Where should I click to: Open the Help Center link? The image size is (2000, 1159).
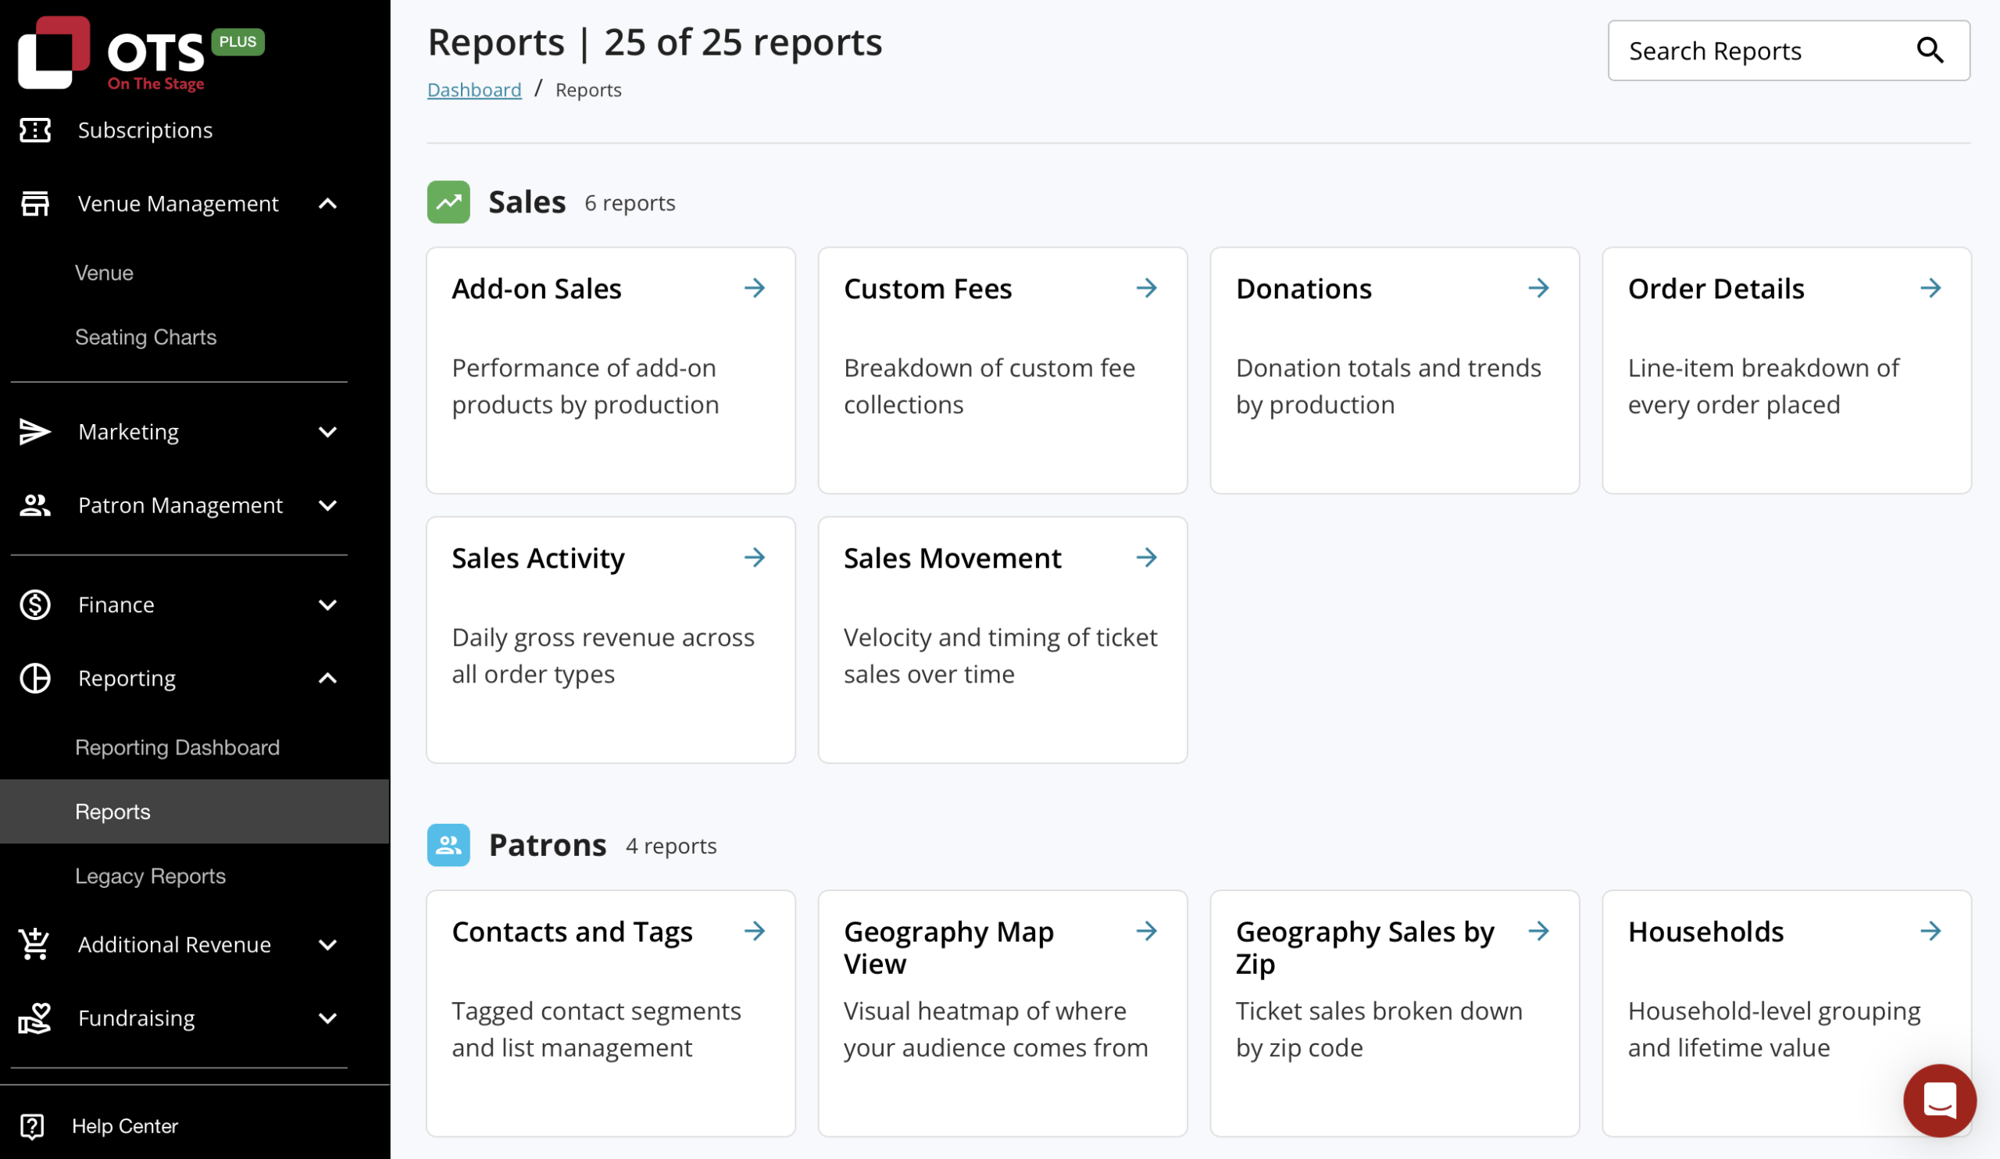pos(125,1126)
